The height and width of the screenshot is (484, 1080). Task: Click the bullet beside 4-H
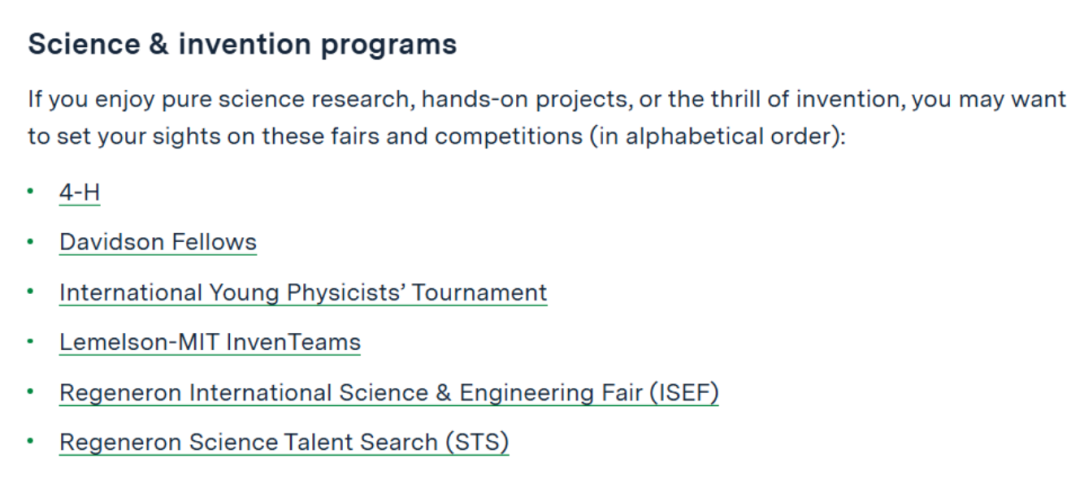(31, 192)
